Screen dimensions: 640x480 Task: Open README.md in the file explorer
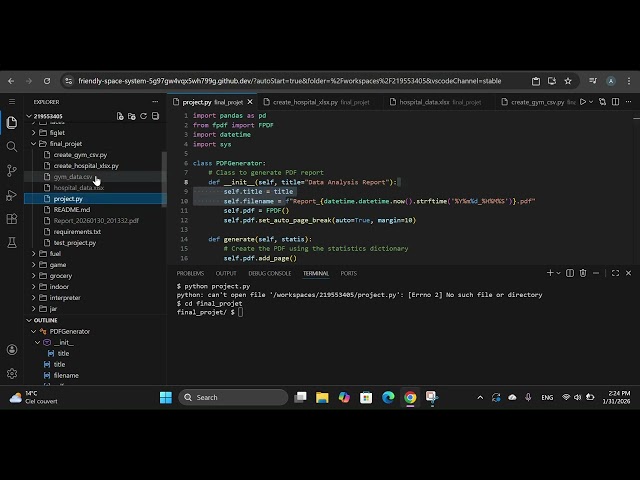[x=72, y=210]
